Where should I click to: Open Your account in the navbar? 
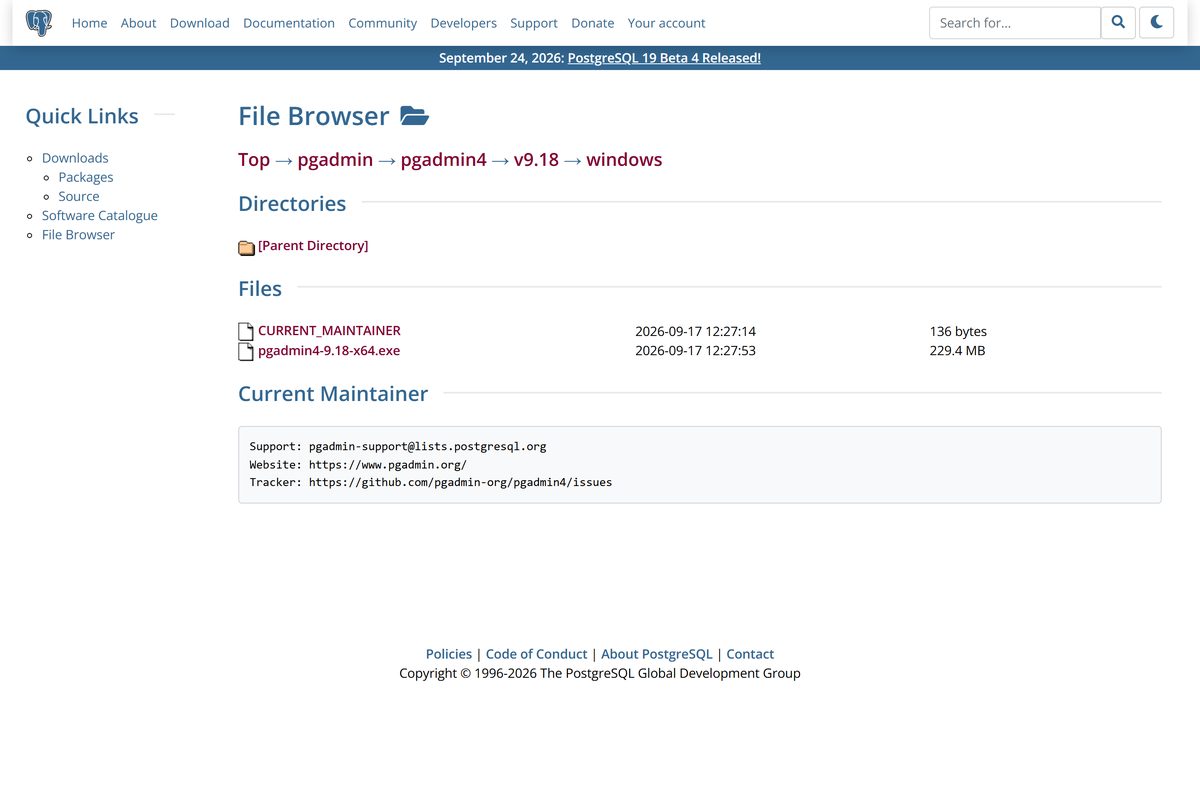667,23
